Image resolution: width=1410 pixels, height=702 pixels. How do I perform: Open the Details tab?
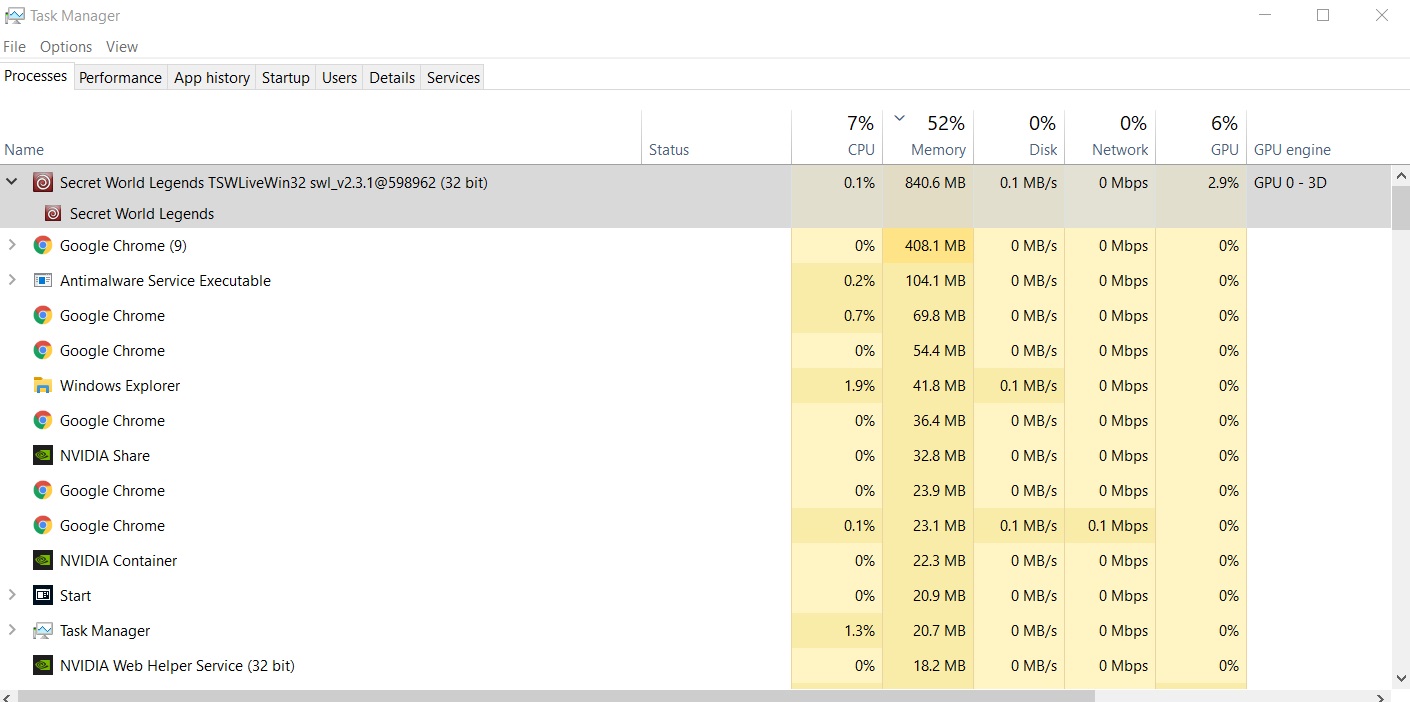[x=392, y=78]
